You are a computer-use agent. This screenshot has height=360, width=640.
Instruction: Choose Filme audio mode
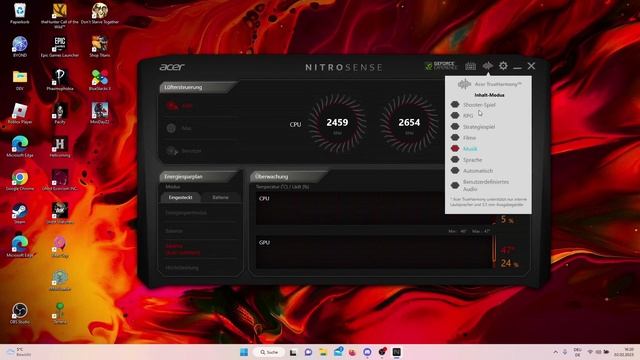[x=469, y=138]
